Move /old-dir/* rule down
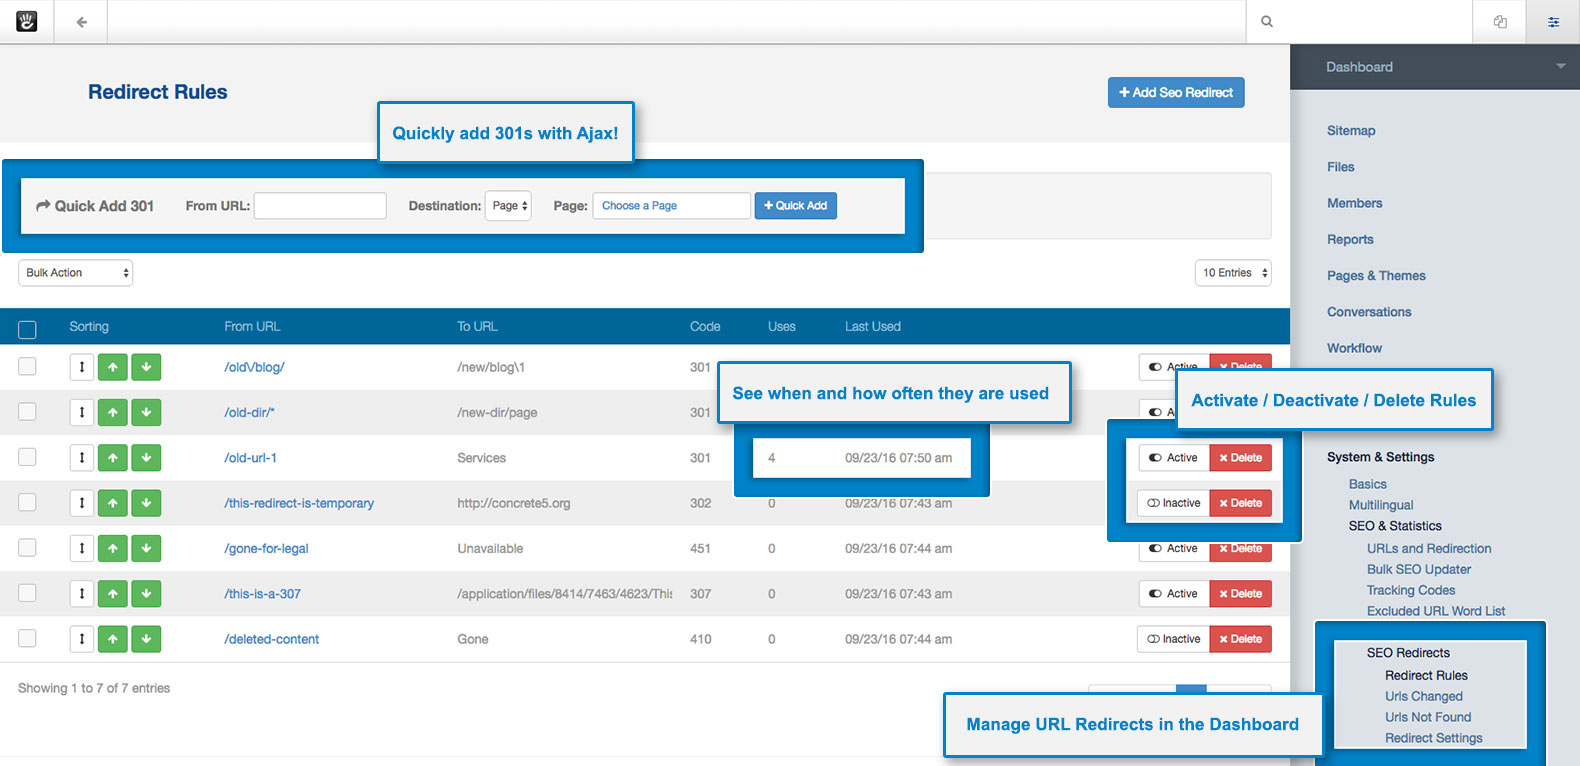 point(146,412)
